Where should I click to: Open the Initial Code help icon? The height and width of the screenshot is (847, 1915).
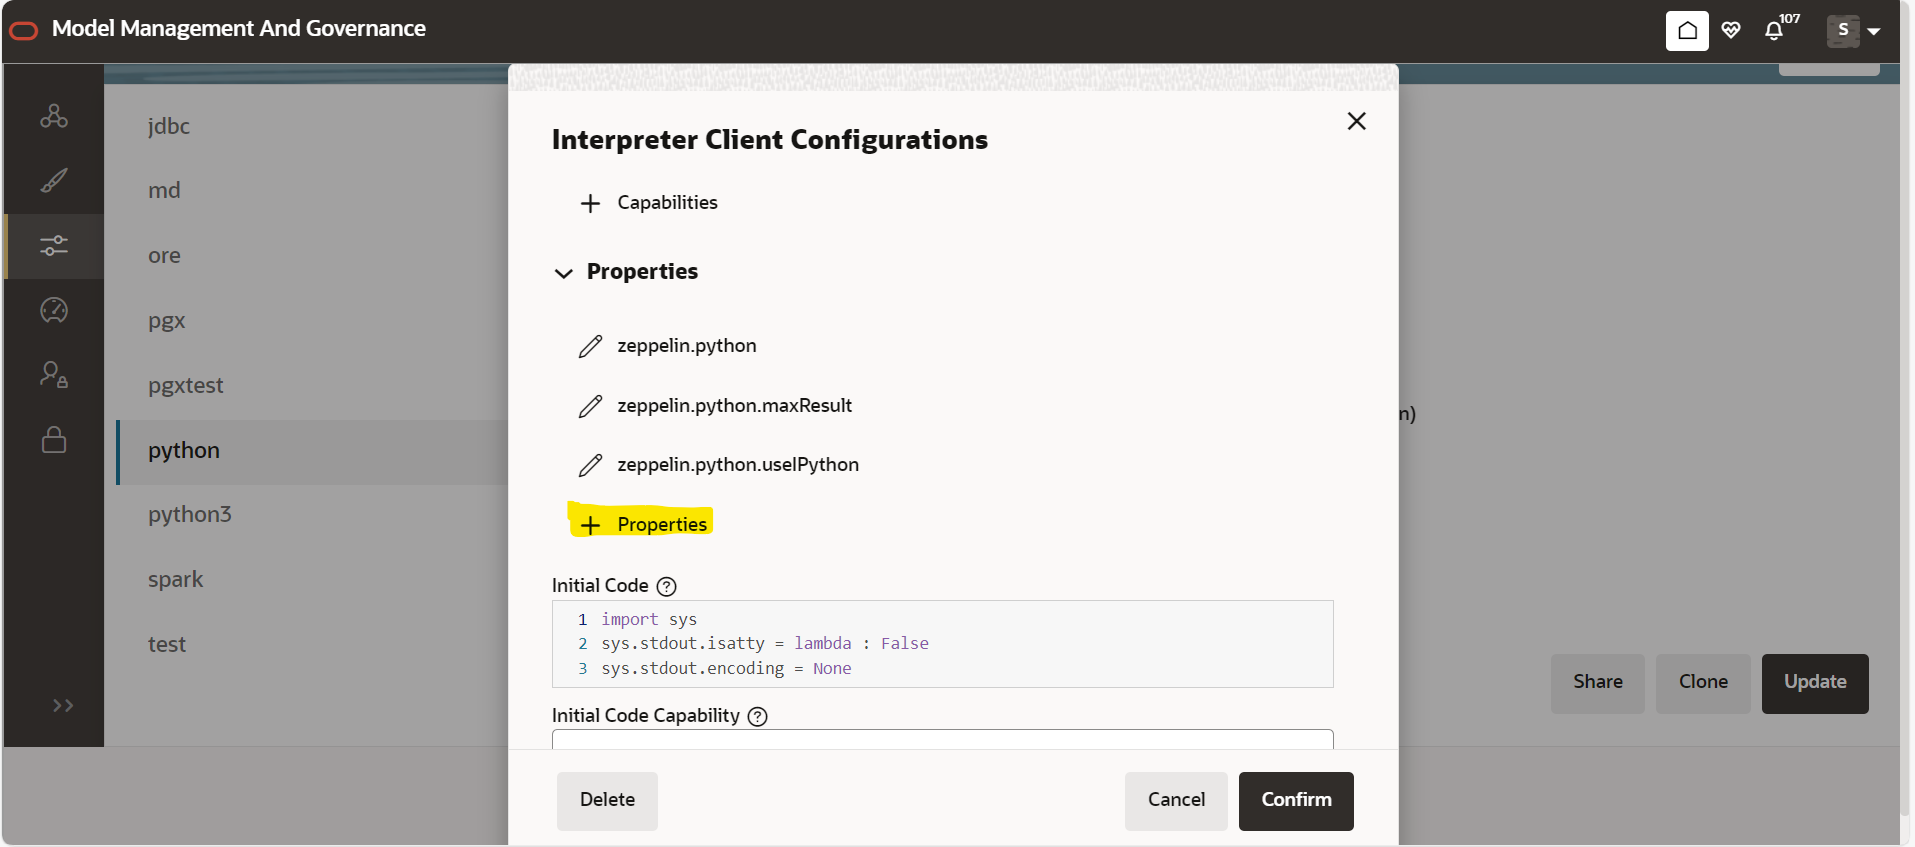[666, 586]
